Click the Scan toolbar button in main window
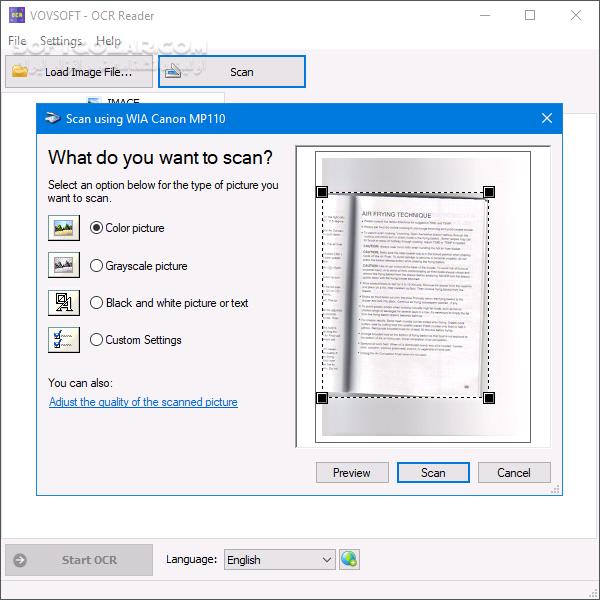 point(232,72)
